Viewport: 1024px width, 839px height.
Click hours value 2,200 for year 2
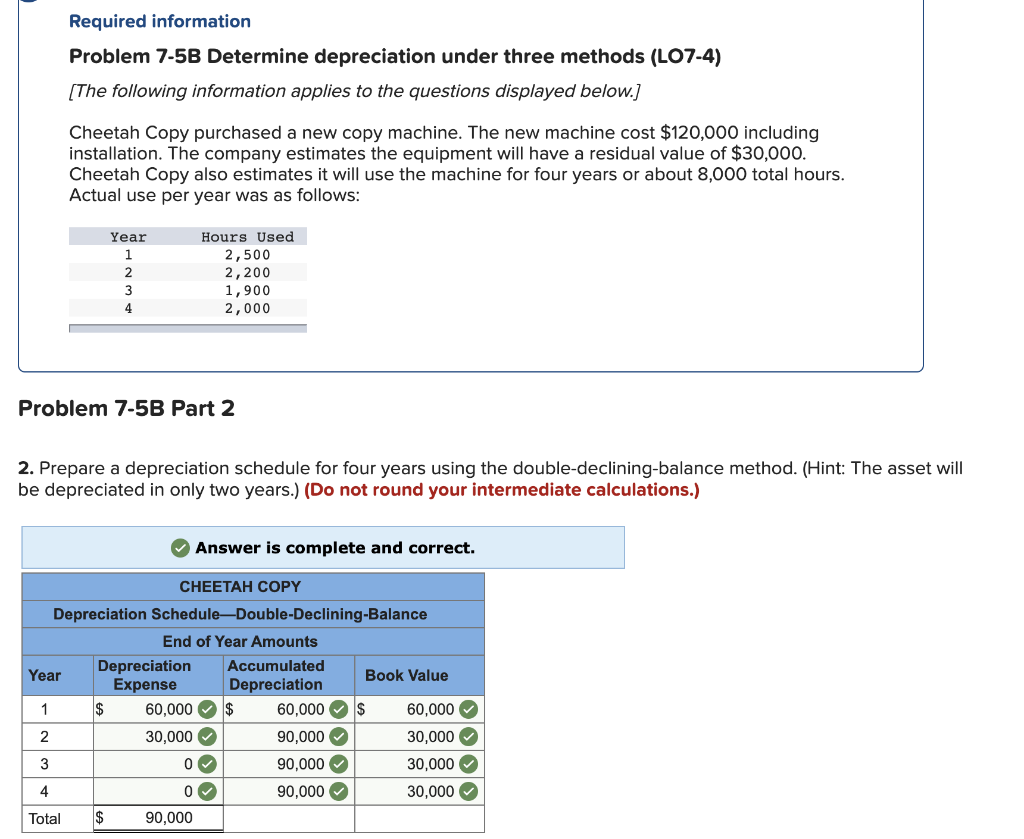248,272
